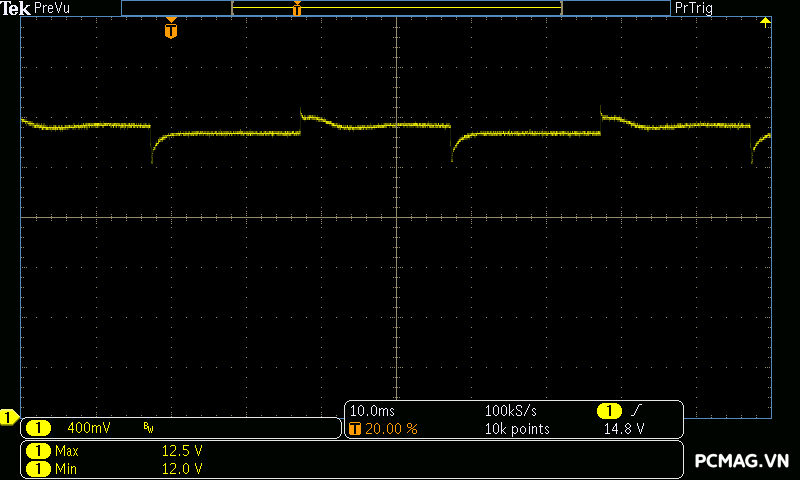Click the channel 1 badge next to 400mV

coord(38,428)
